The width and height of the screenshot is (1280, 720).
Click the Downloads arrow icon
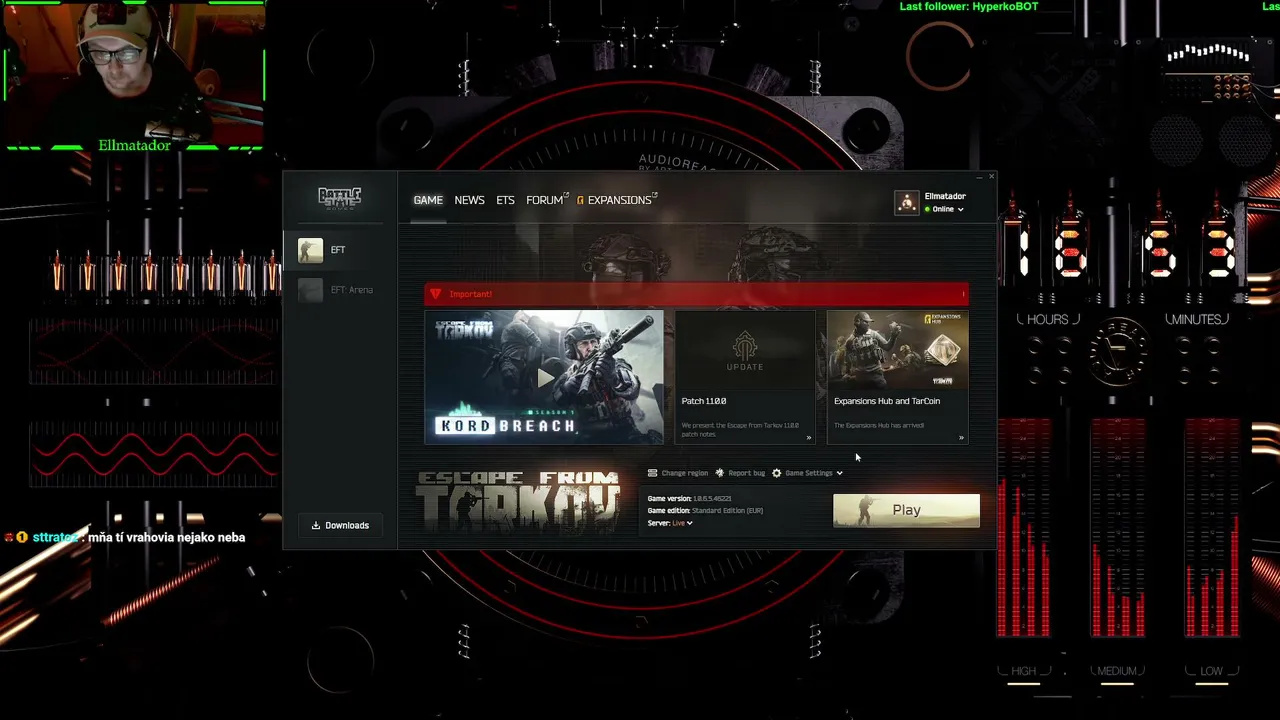coord(316,525)
